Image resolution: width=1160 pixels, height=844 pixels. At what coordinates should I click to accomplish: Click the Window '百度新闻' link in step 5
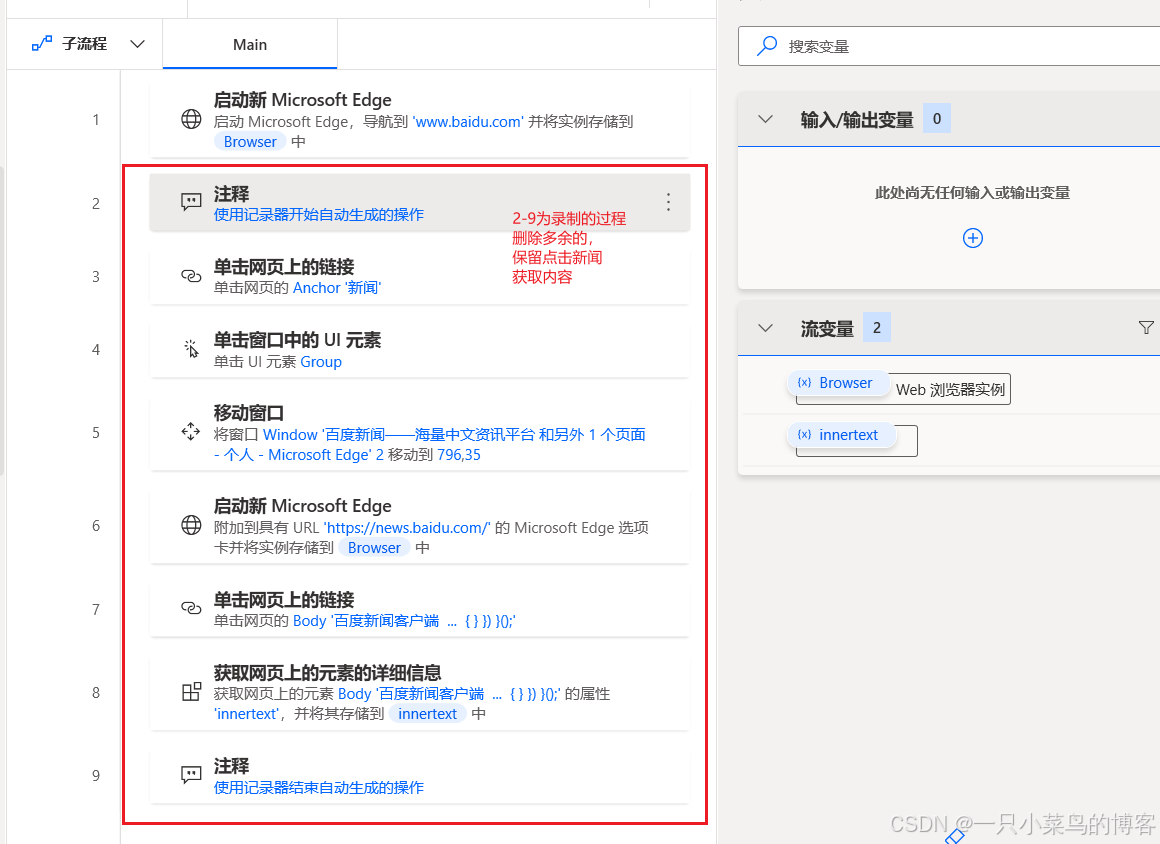430,444
